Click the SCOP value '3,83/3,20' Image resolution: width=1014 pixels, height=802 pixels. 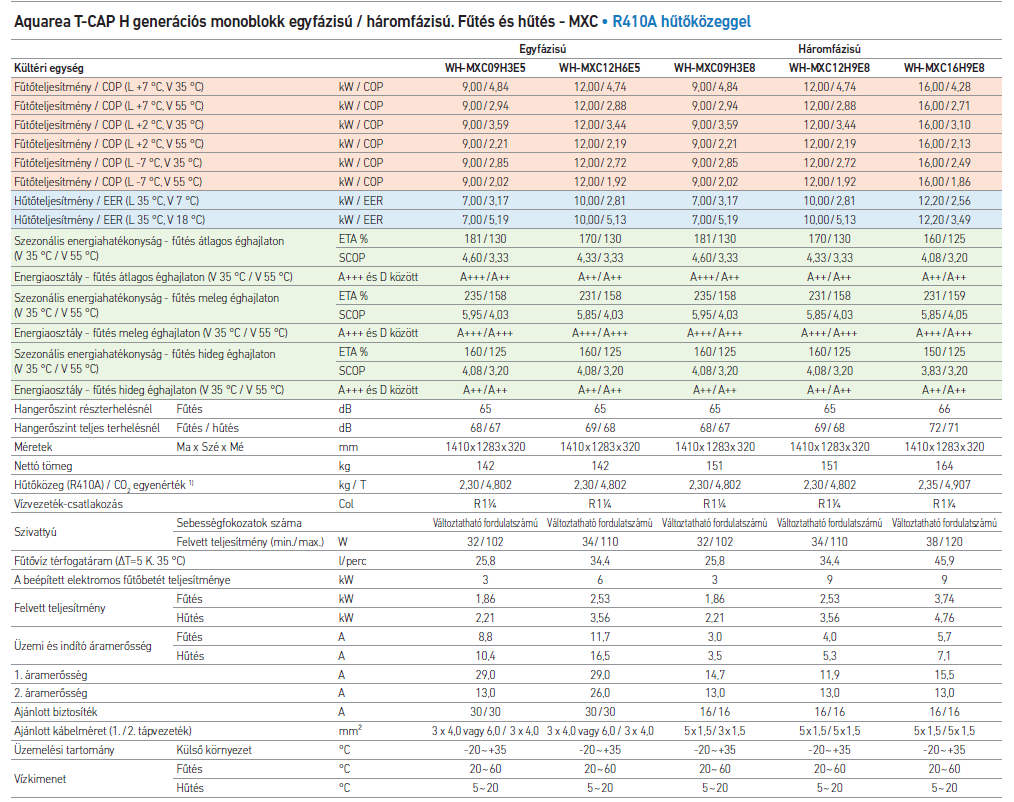[x=944, y=371]
